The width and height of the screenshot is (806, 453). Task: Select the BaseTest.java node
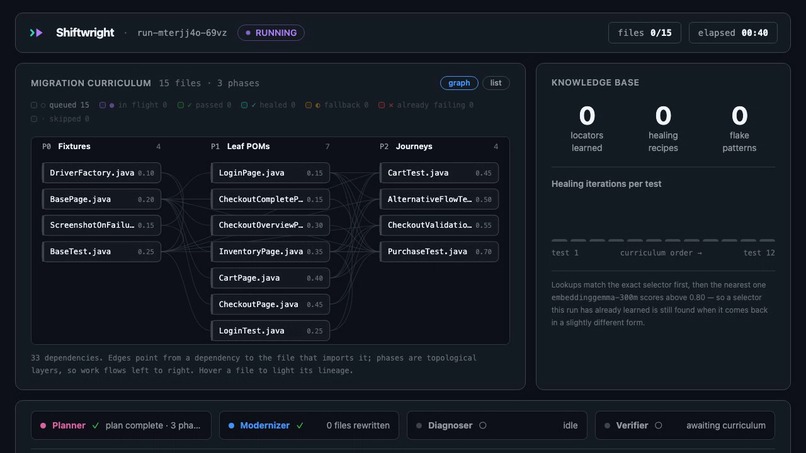(x=101, y=251)
